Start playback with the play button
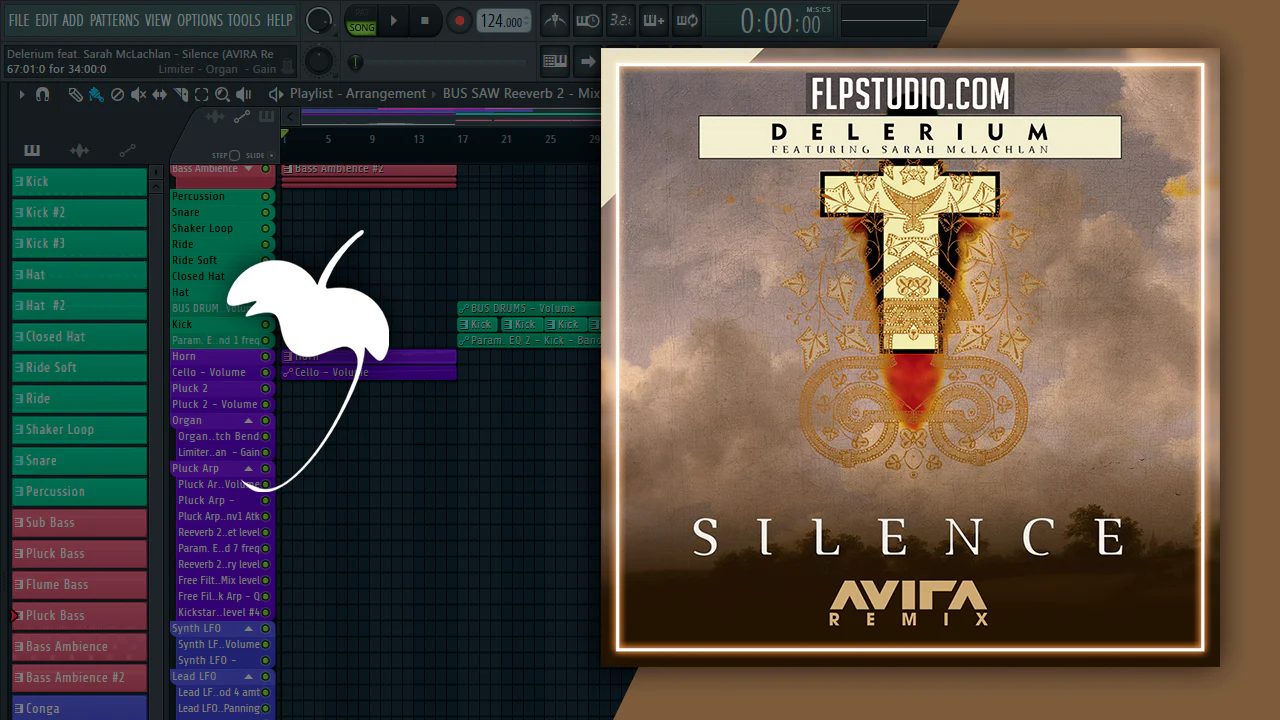1280x720 pixels. point(394,21)
